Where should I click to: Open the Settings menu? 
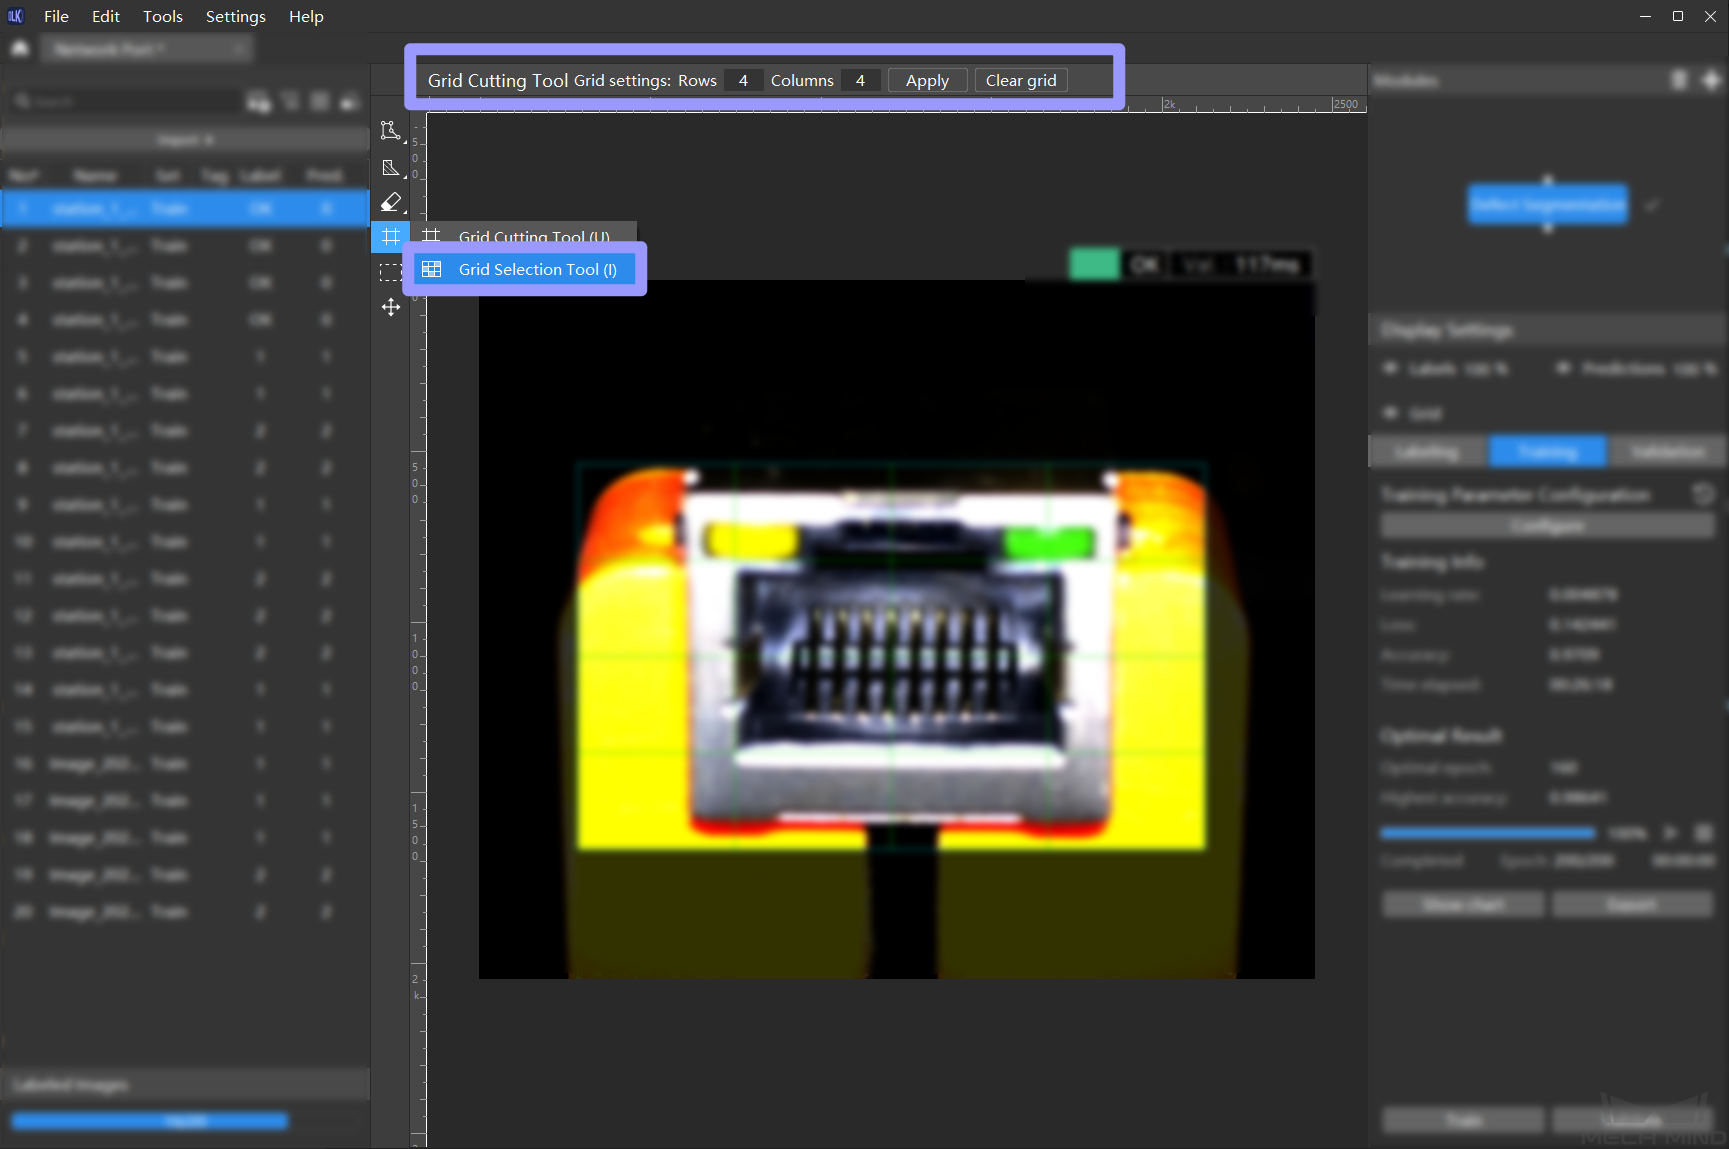click(236, 16)
